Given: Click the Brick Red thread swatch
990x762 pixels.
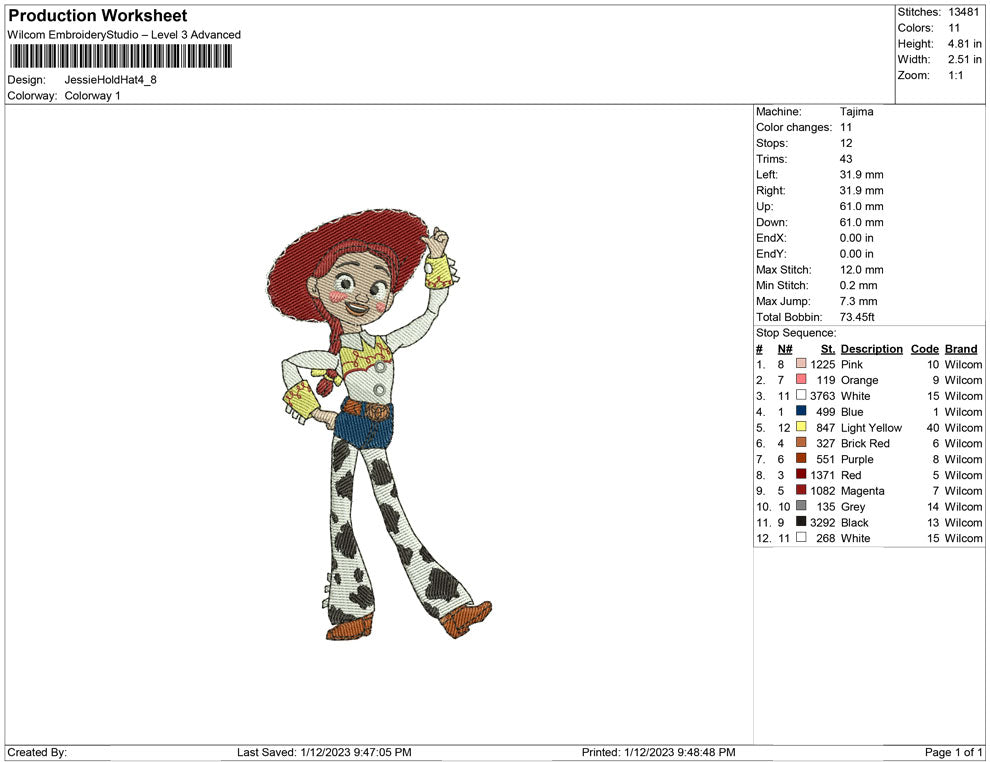Looking at the screenshot, I should (x=801, y=443).
